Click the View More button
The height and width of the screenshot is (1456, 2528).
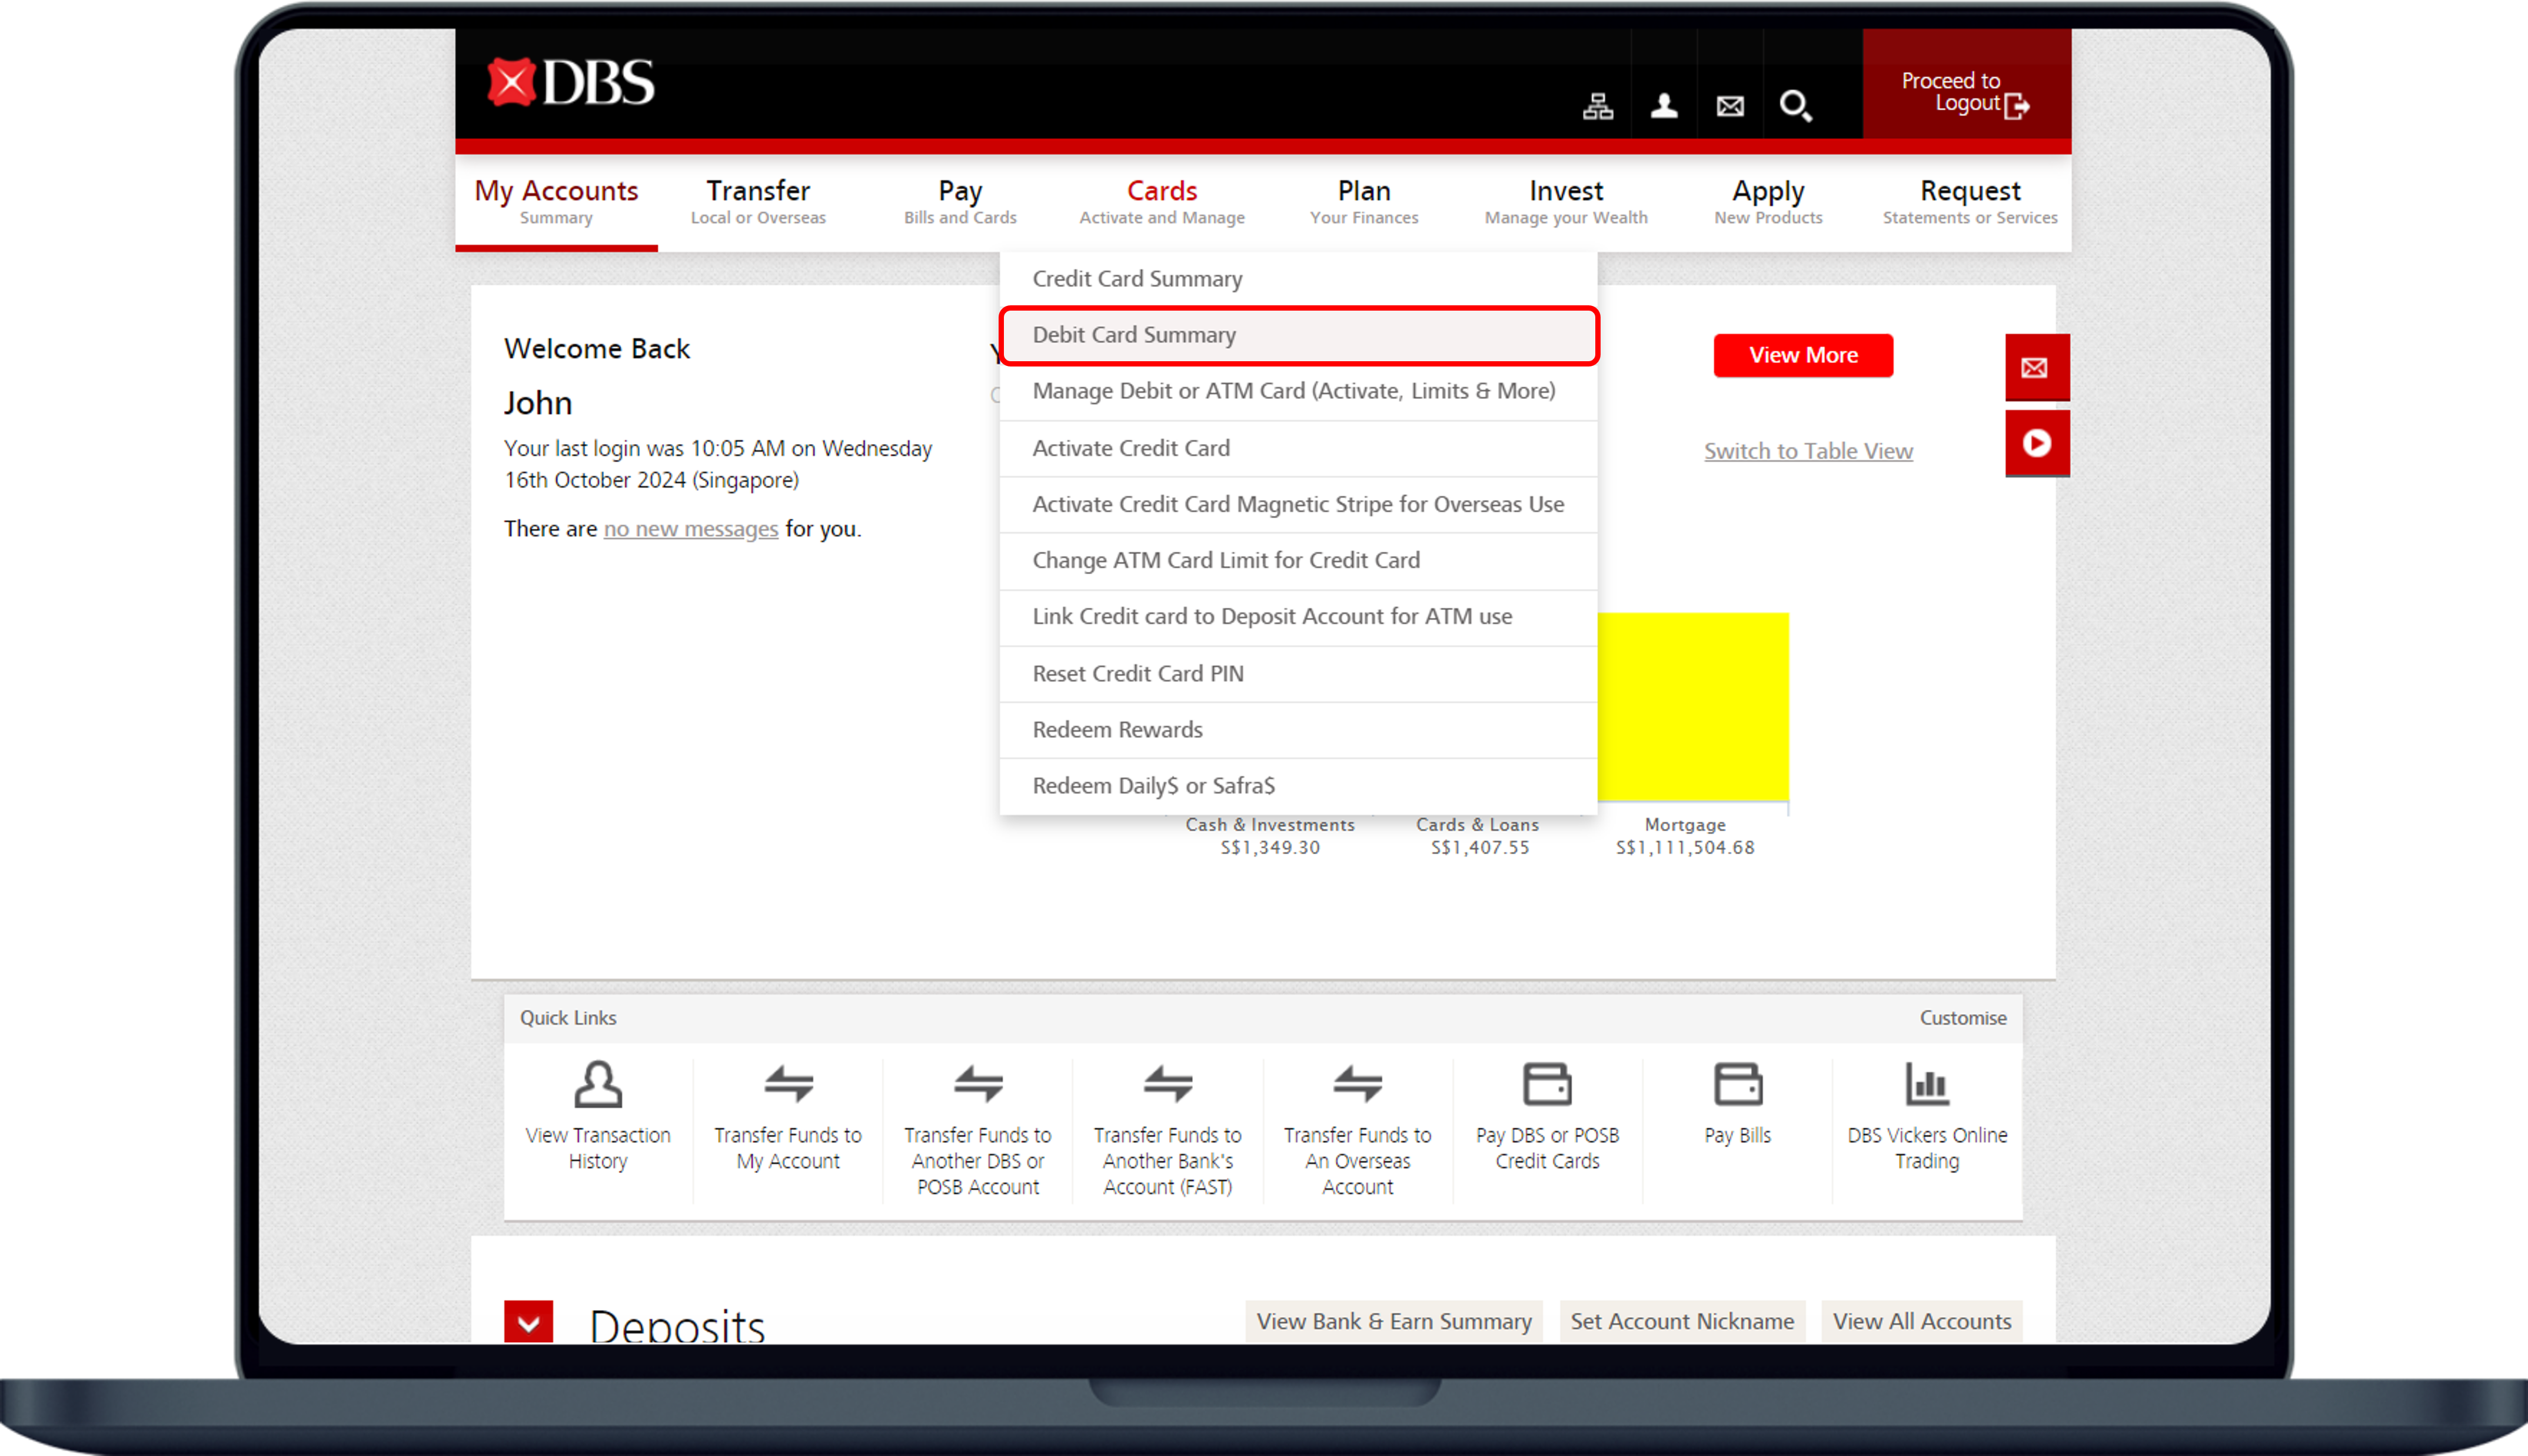tap(1803, 355)
